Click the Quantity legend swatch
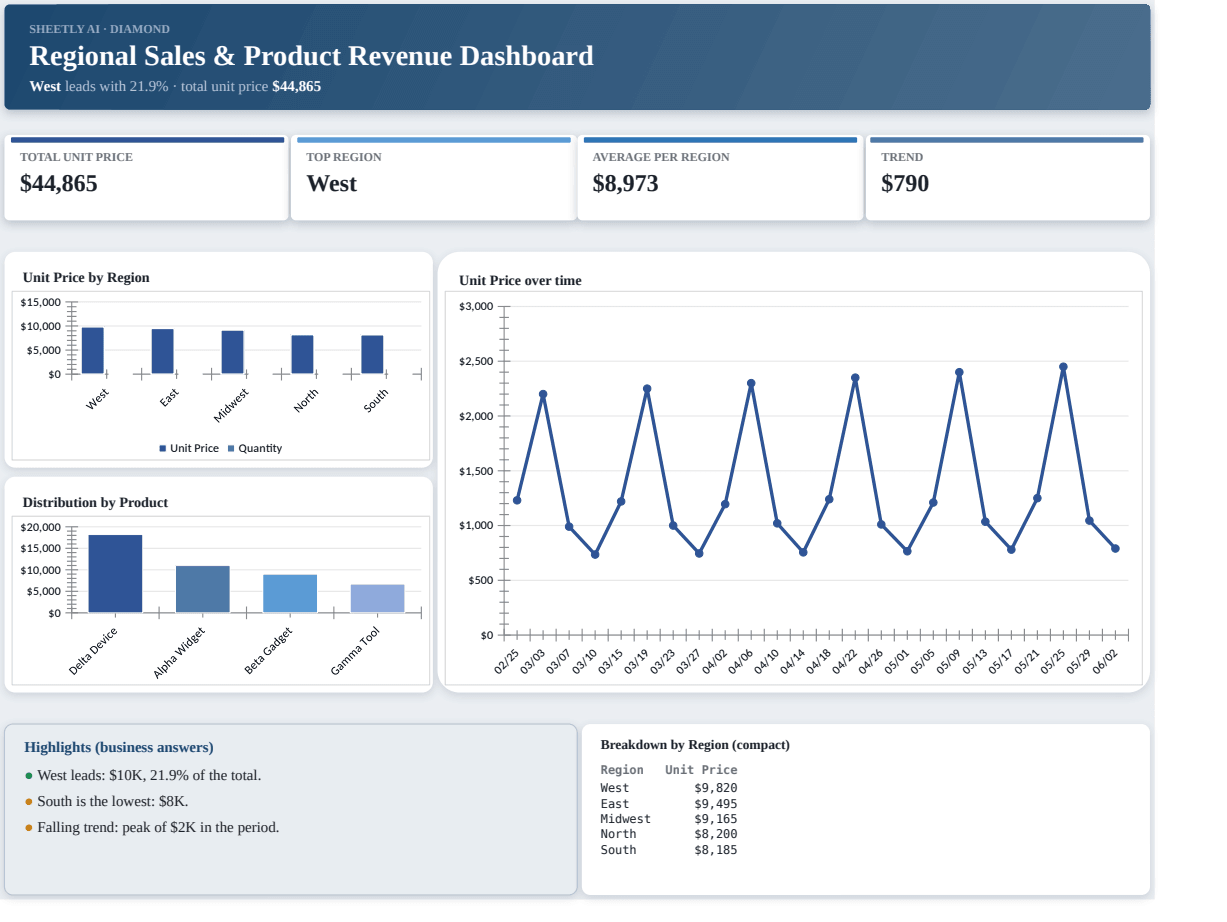Image resolution: width=1227 pixels, height=922 pixels. coord(231,449)
